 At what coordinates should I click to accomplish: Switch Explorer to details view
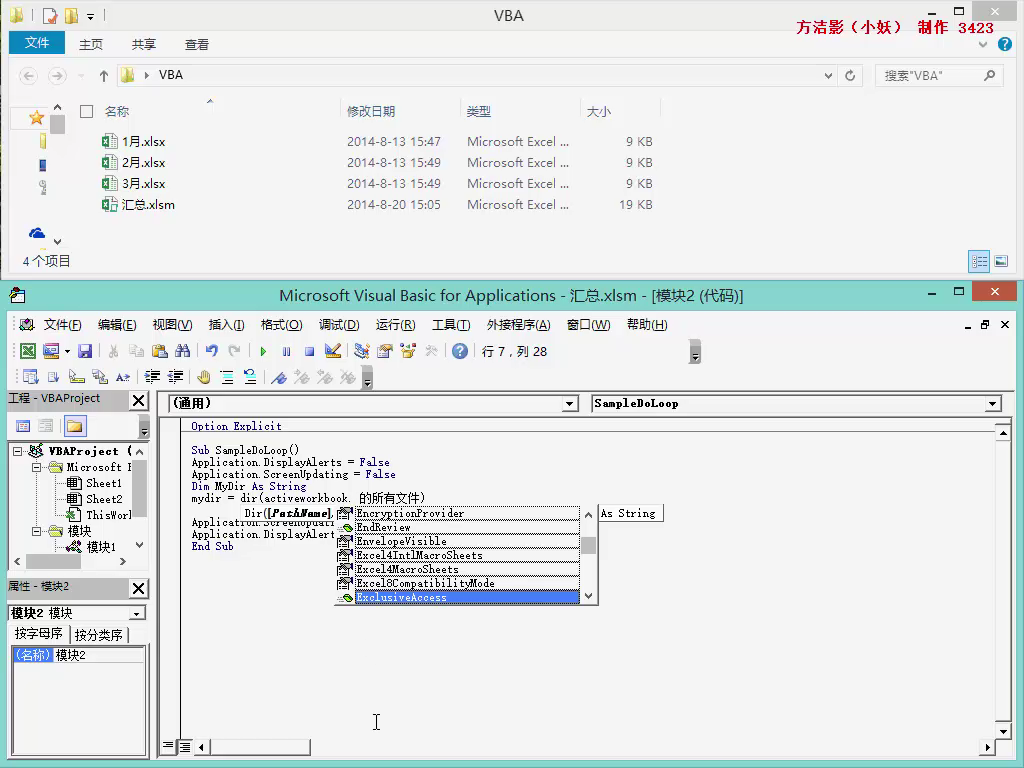(x=979, y=261)
